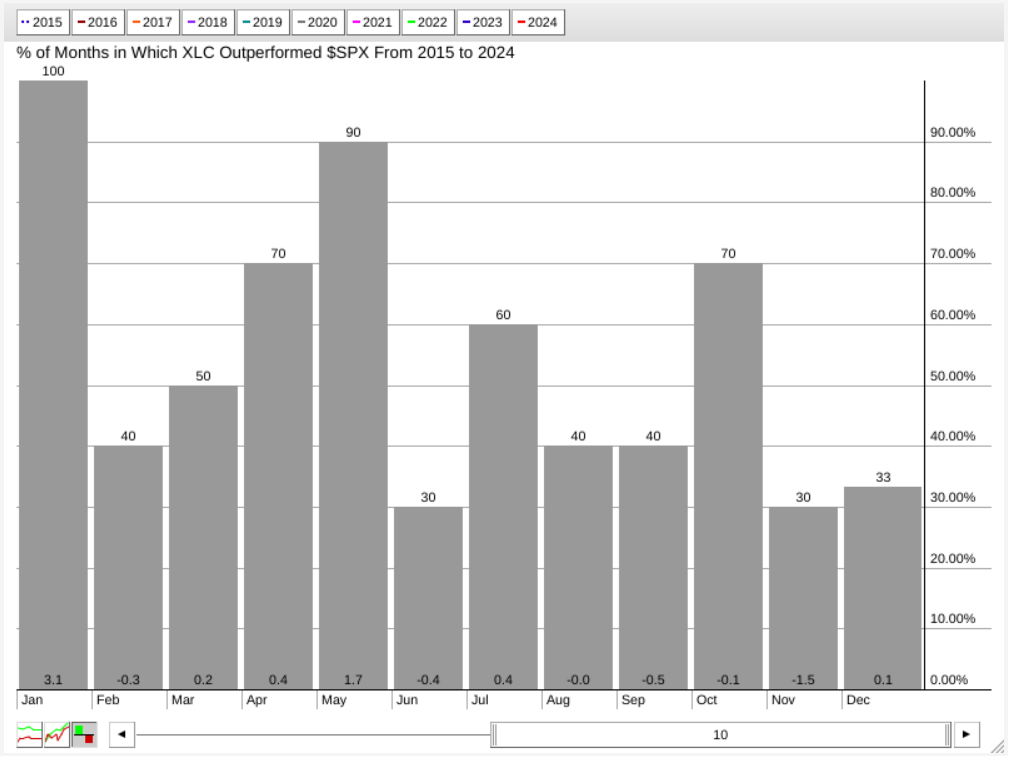Click the left arrow beside the year slider

point(122,737)
